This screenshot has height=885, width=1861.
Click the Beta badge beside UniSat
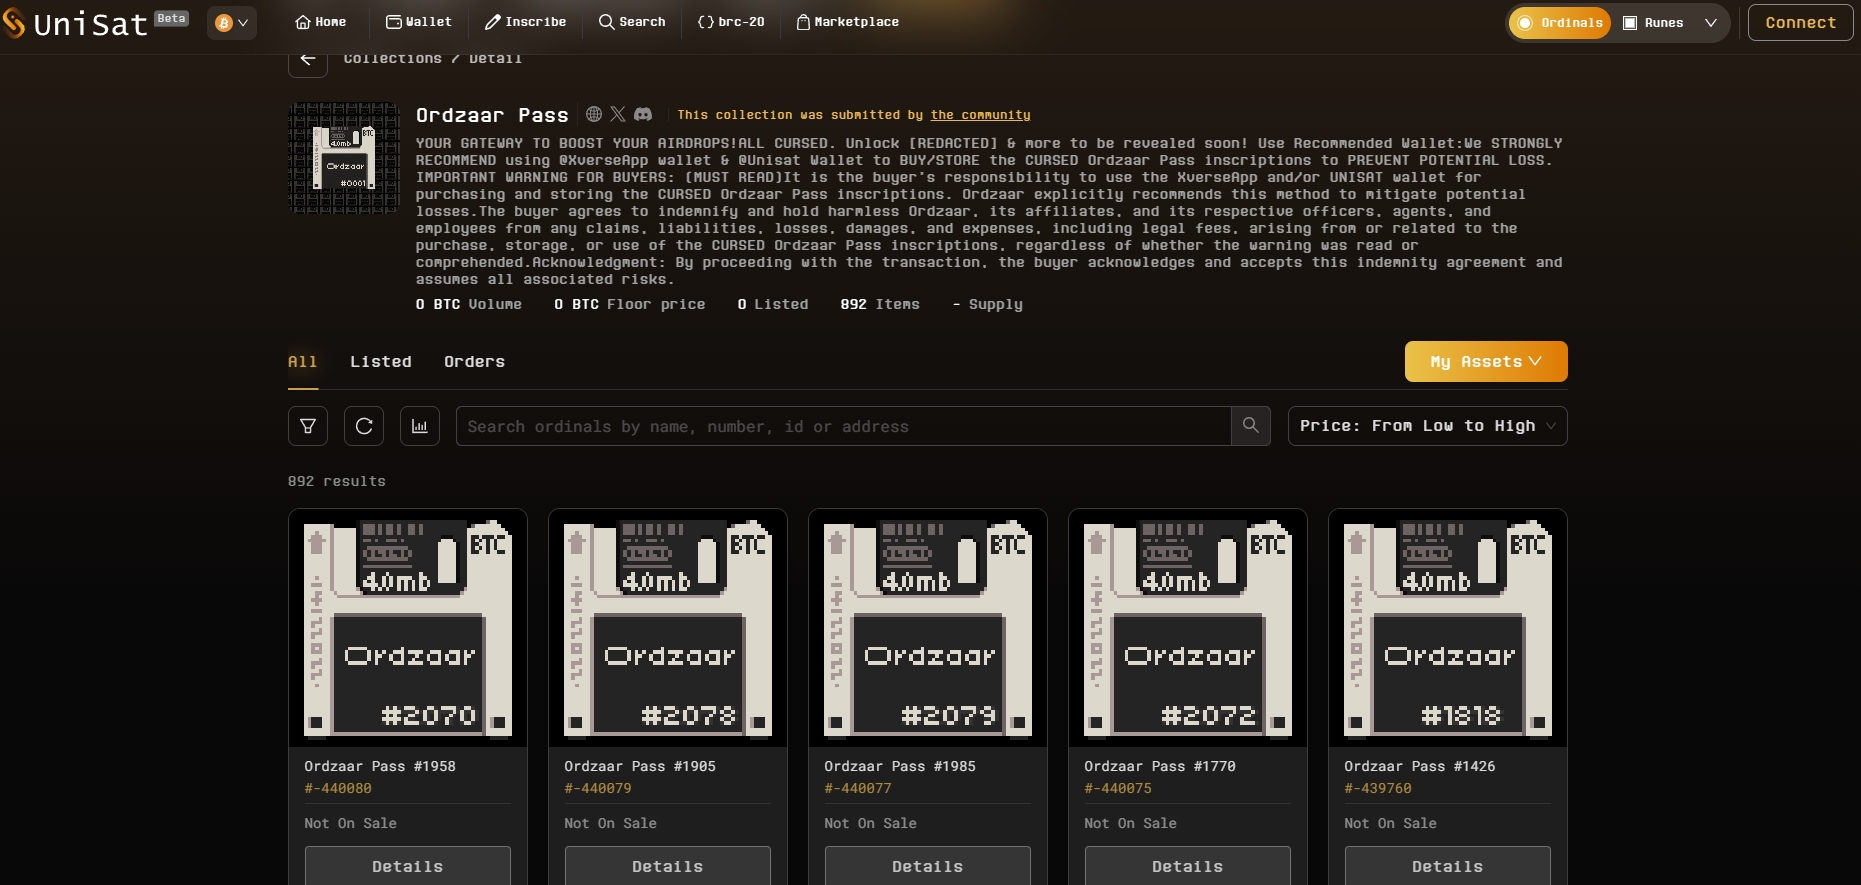(x=171, y=18)
